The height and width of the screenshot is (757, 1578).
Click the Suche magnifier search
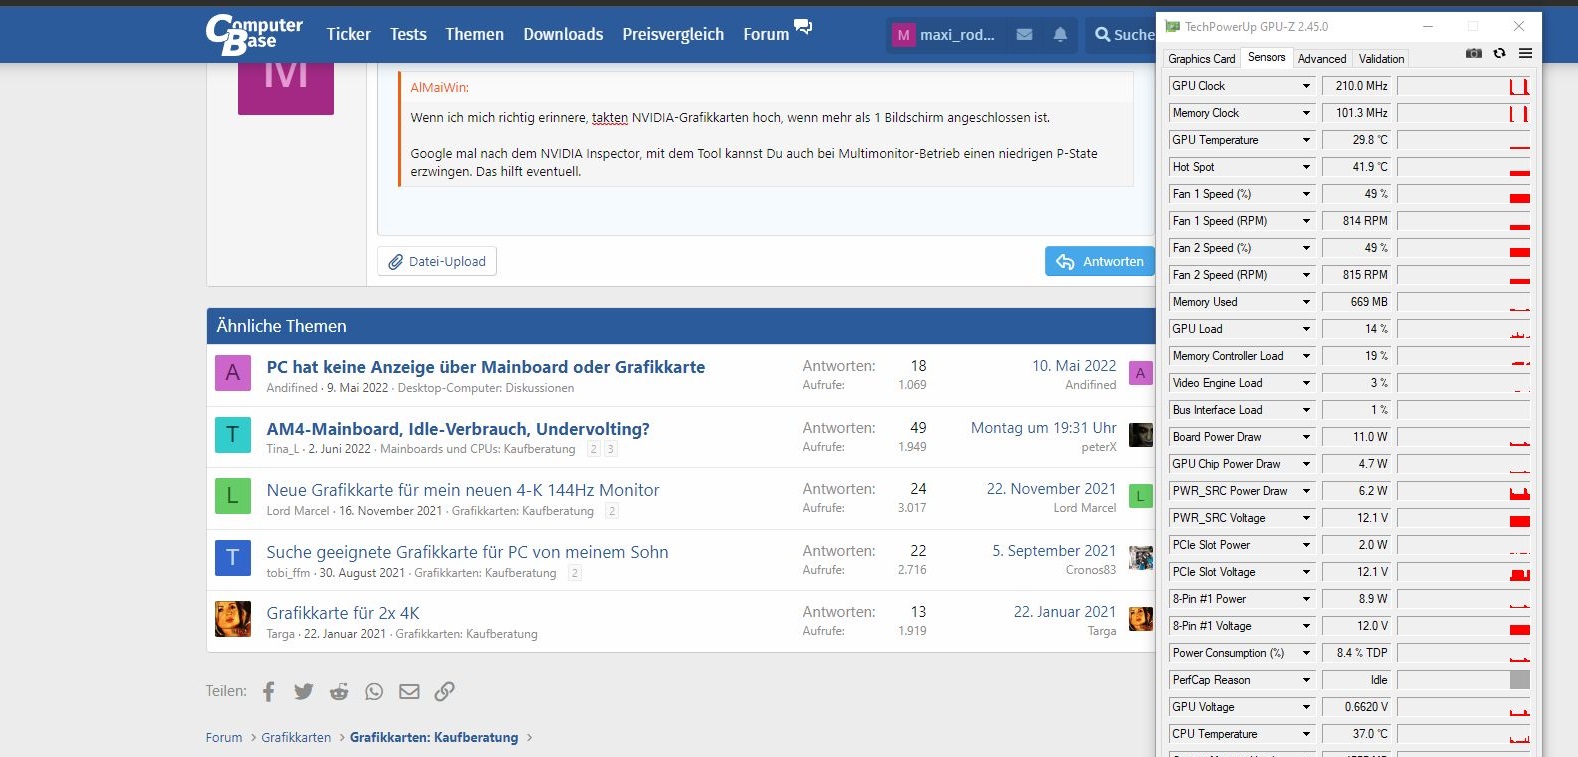click(1124, 34)
